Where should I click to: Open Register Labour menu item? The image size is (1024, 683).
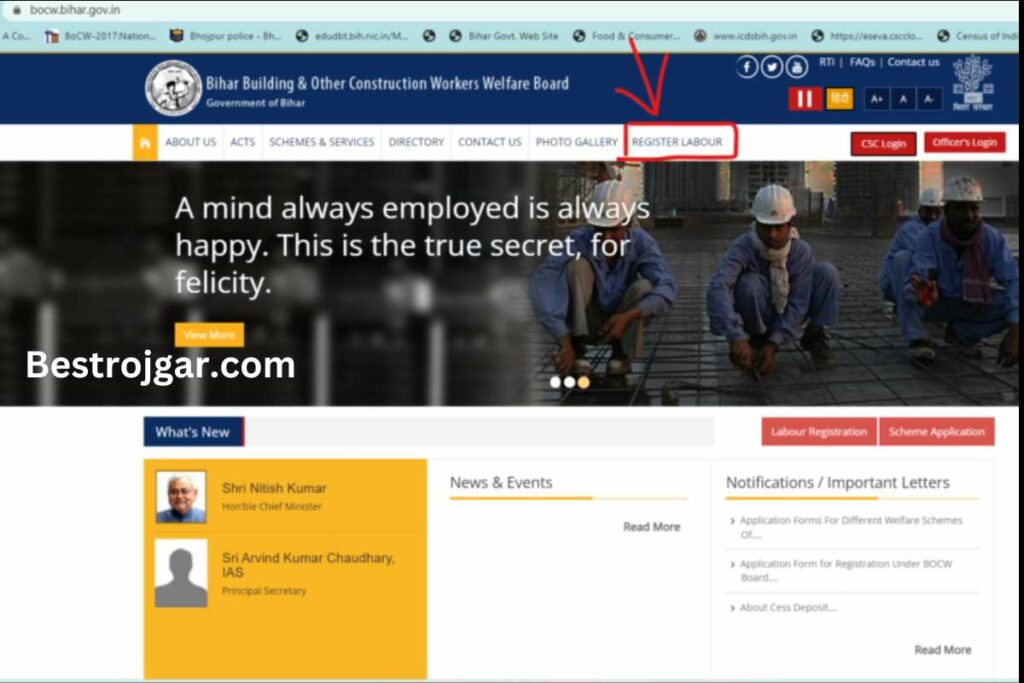677,143
